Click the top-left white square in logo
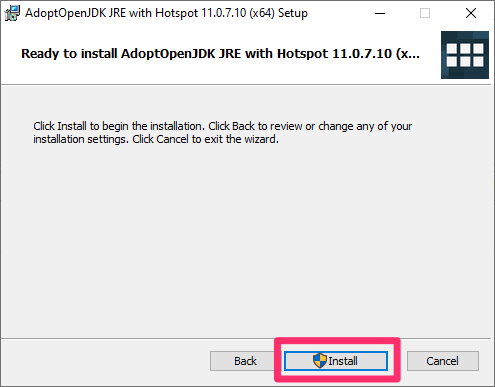 click(452, 49)
